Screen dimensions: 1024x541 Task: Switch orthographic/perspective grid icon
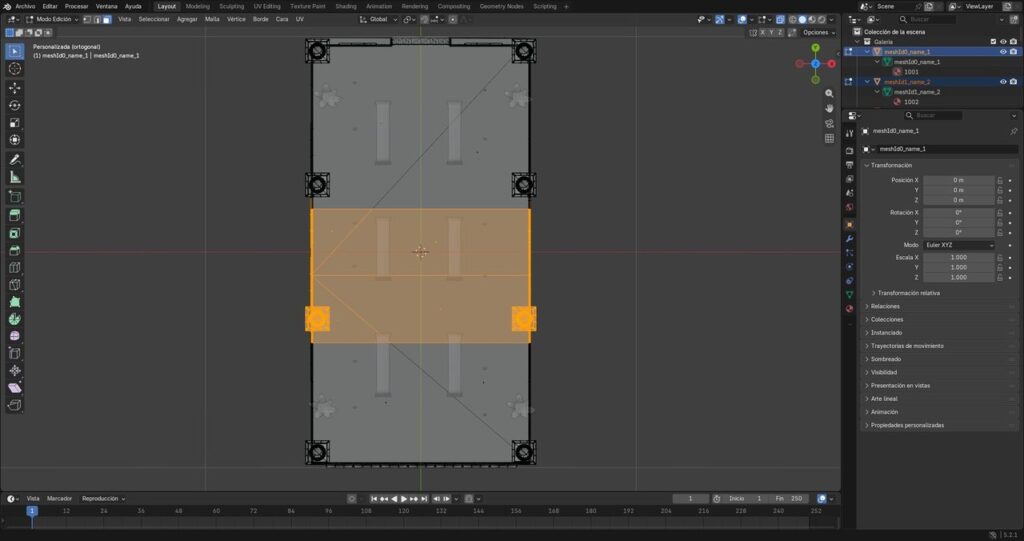coord(829,139)
